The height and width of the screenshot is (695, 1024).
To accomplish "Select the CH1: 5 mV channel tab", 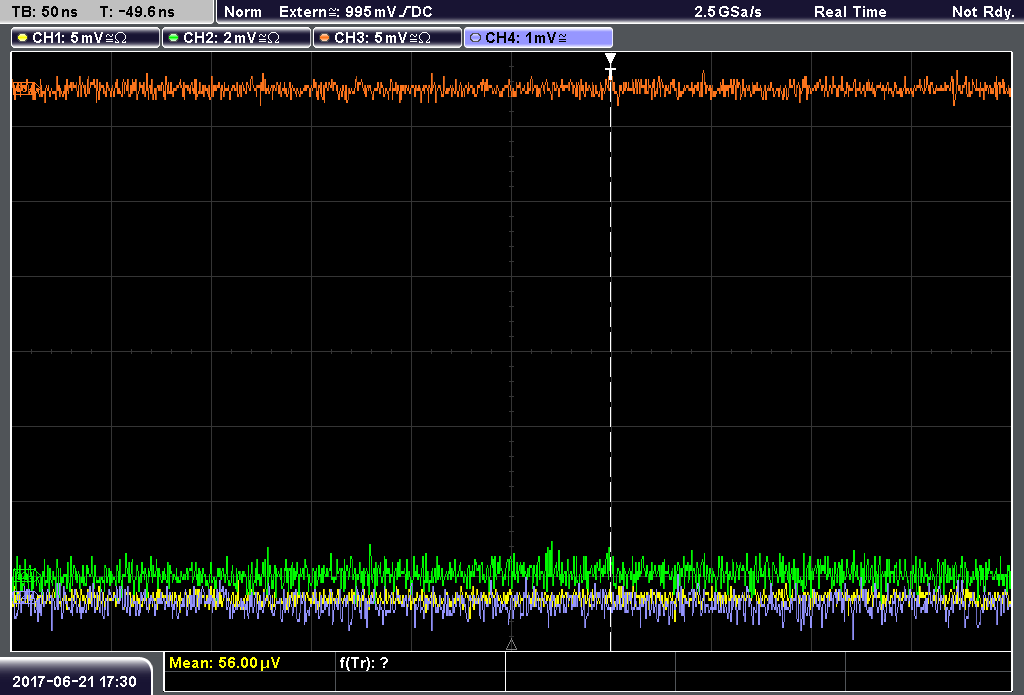I will [86, 38].
